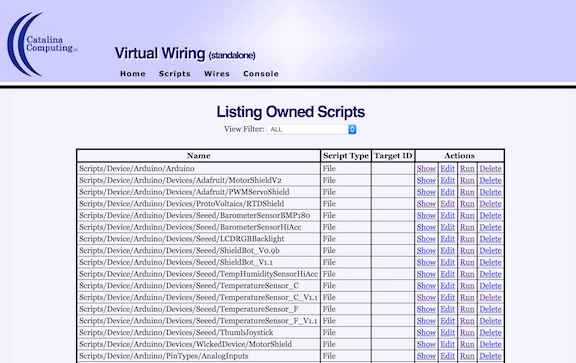Show the BarometerSensorBMP180 script
The width and height of the screenshot is (576, 363).
426,216
